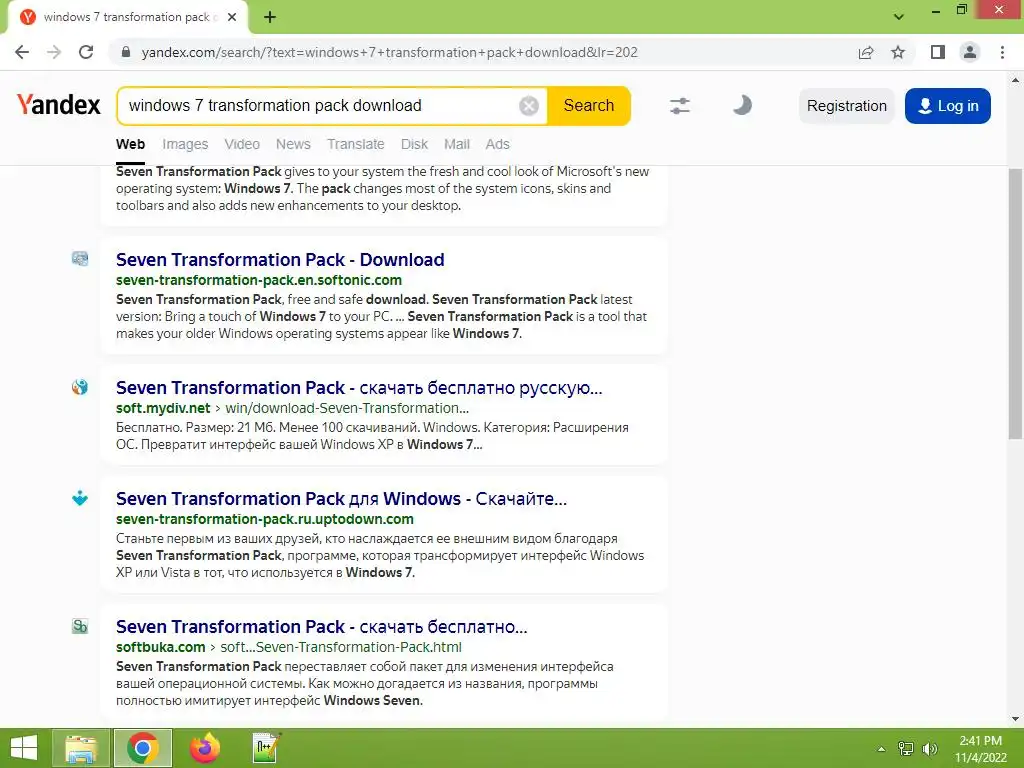Image resolution: width=1024 pixels, height=768 pixels.
Task: Close the Yandex search tab
Action: coord(232,17)
